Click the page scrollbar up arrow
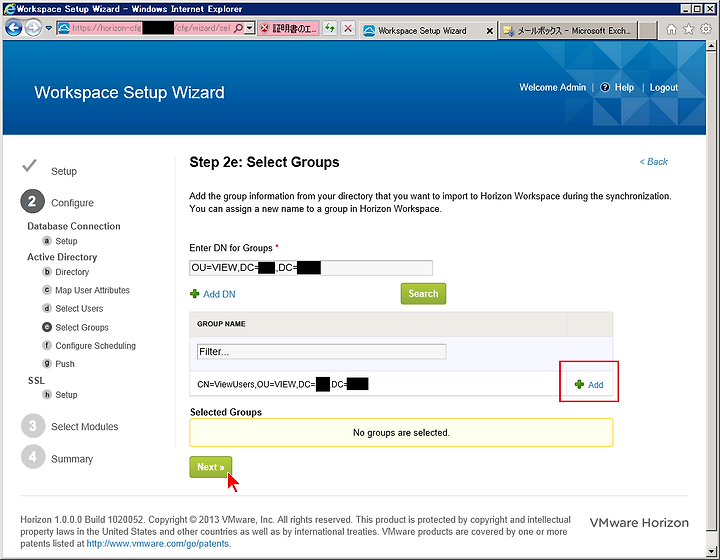Viewport: 720px width, 560px height. click(711, 45)
